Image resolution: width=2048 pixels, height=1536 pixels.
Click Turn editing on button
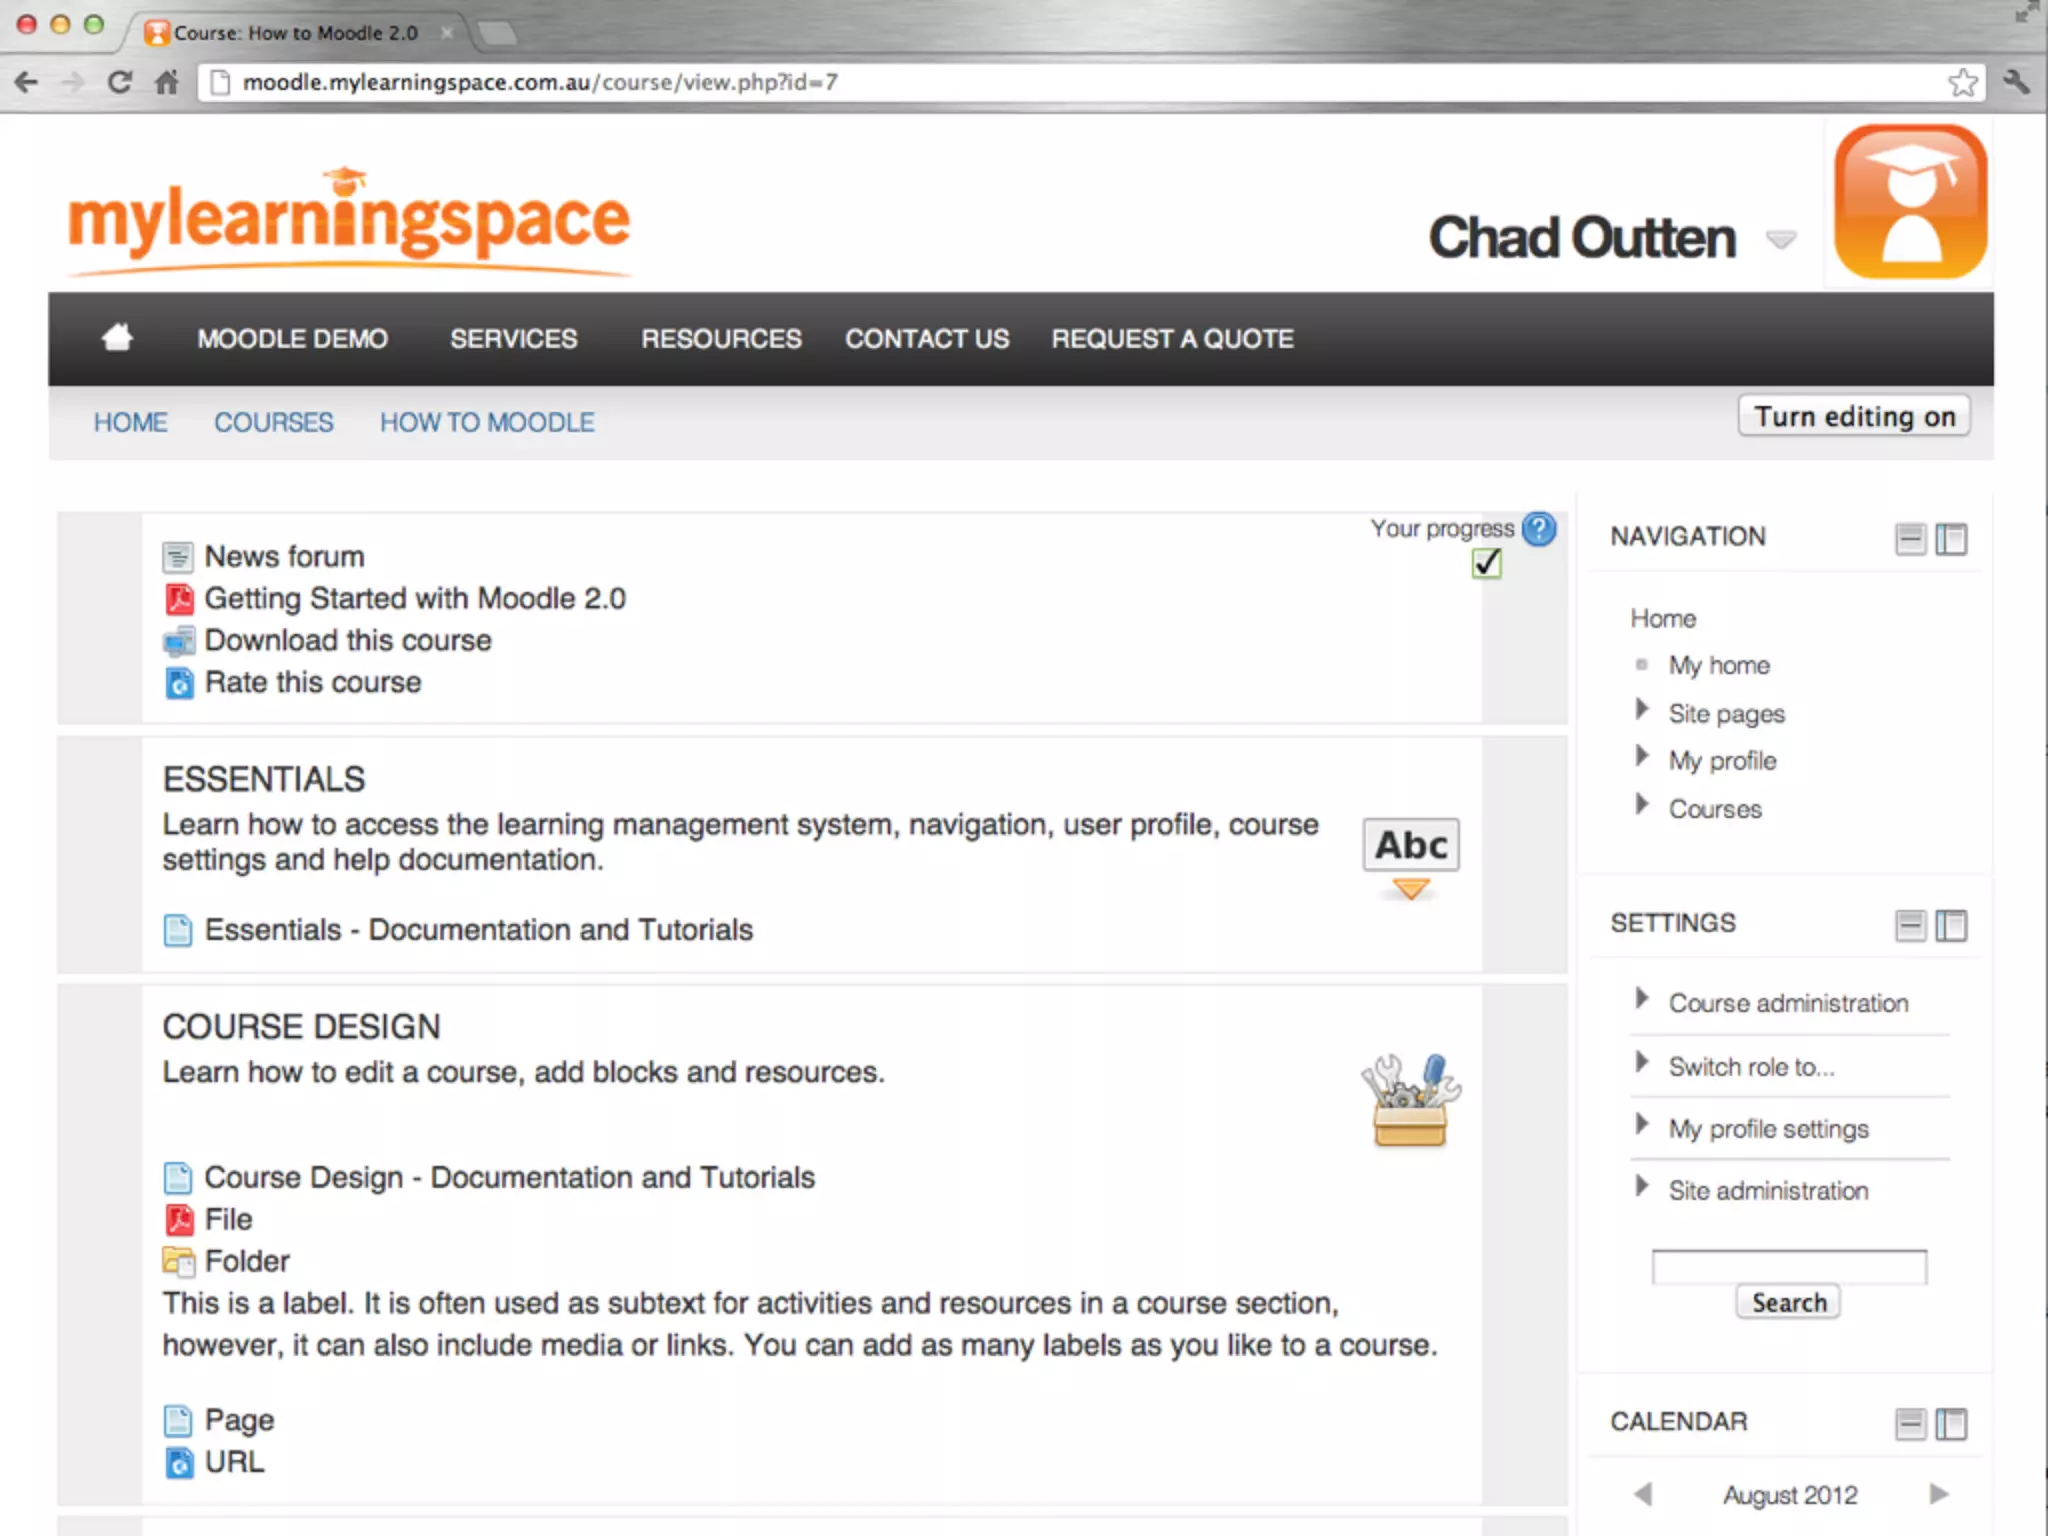pyautogui.click(x=1854, y=417)
